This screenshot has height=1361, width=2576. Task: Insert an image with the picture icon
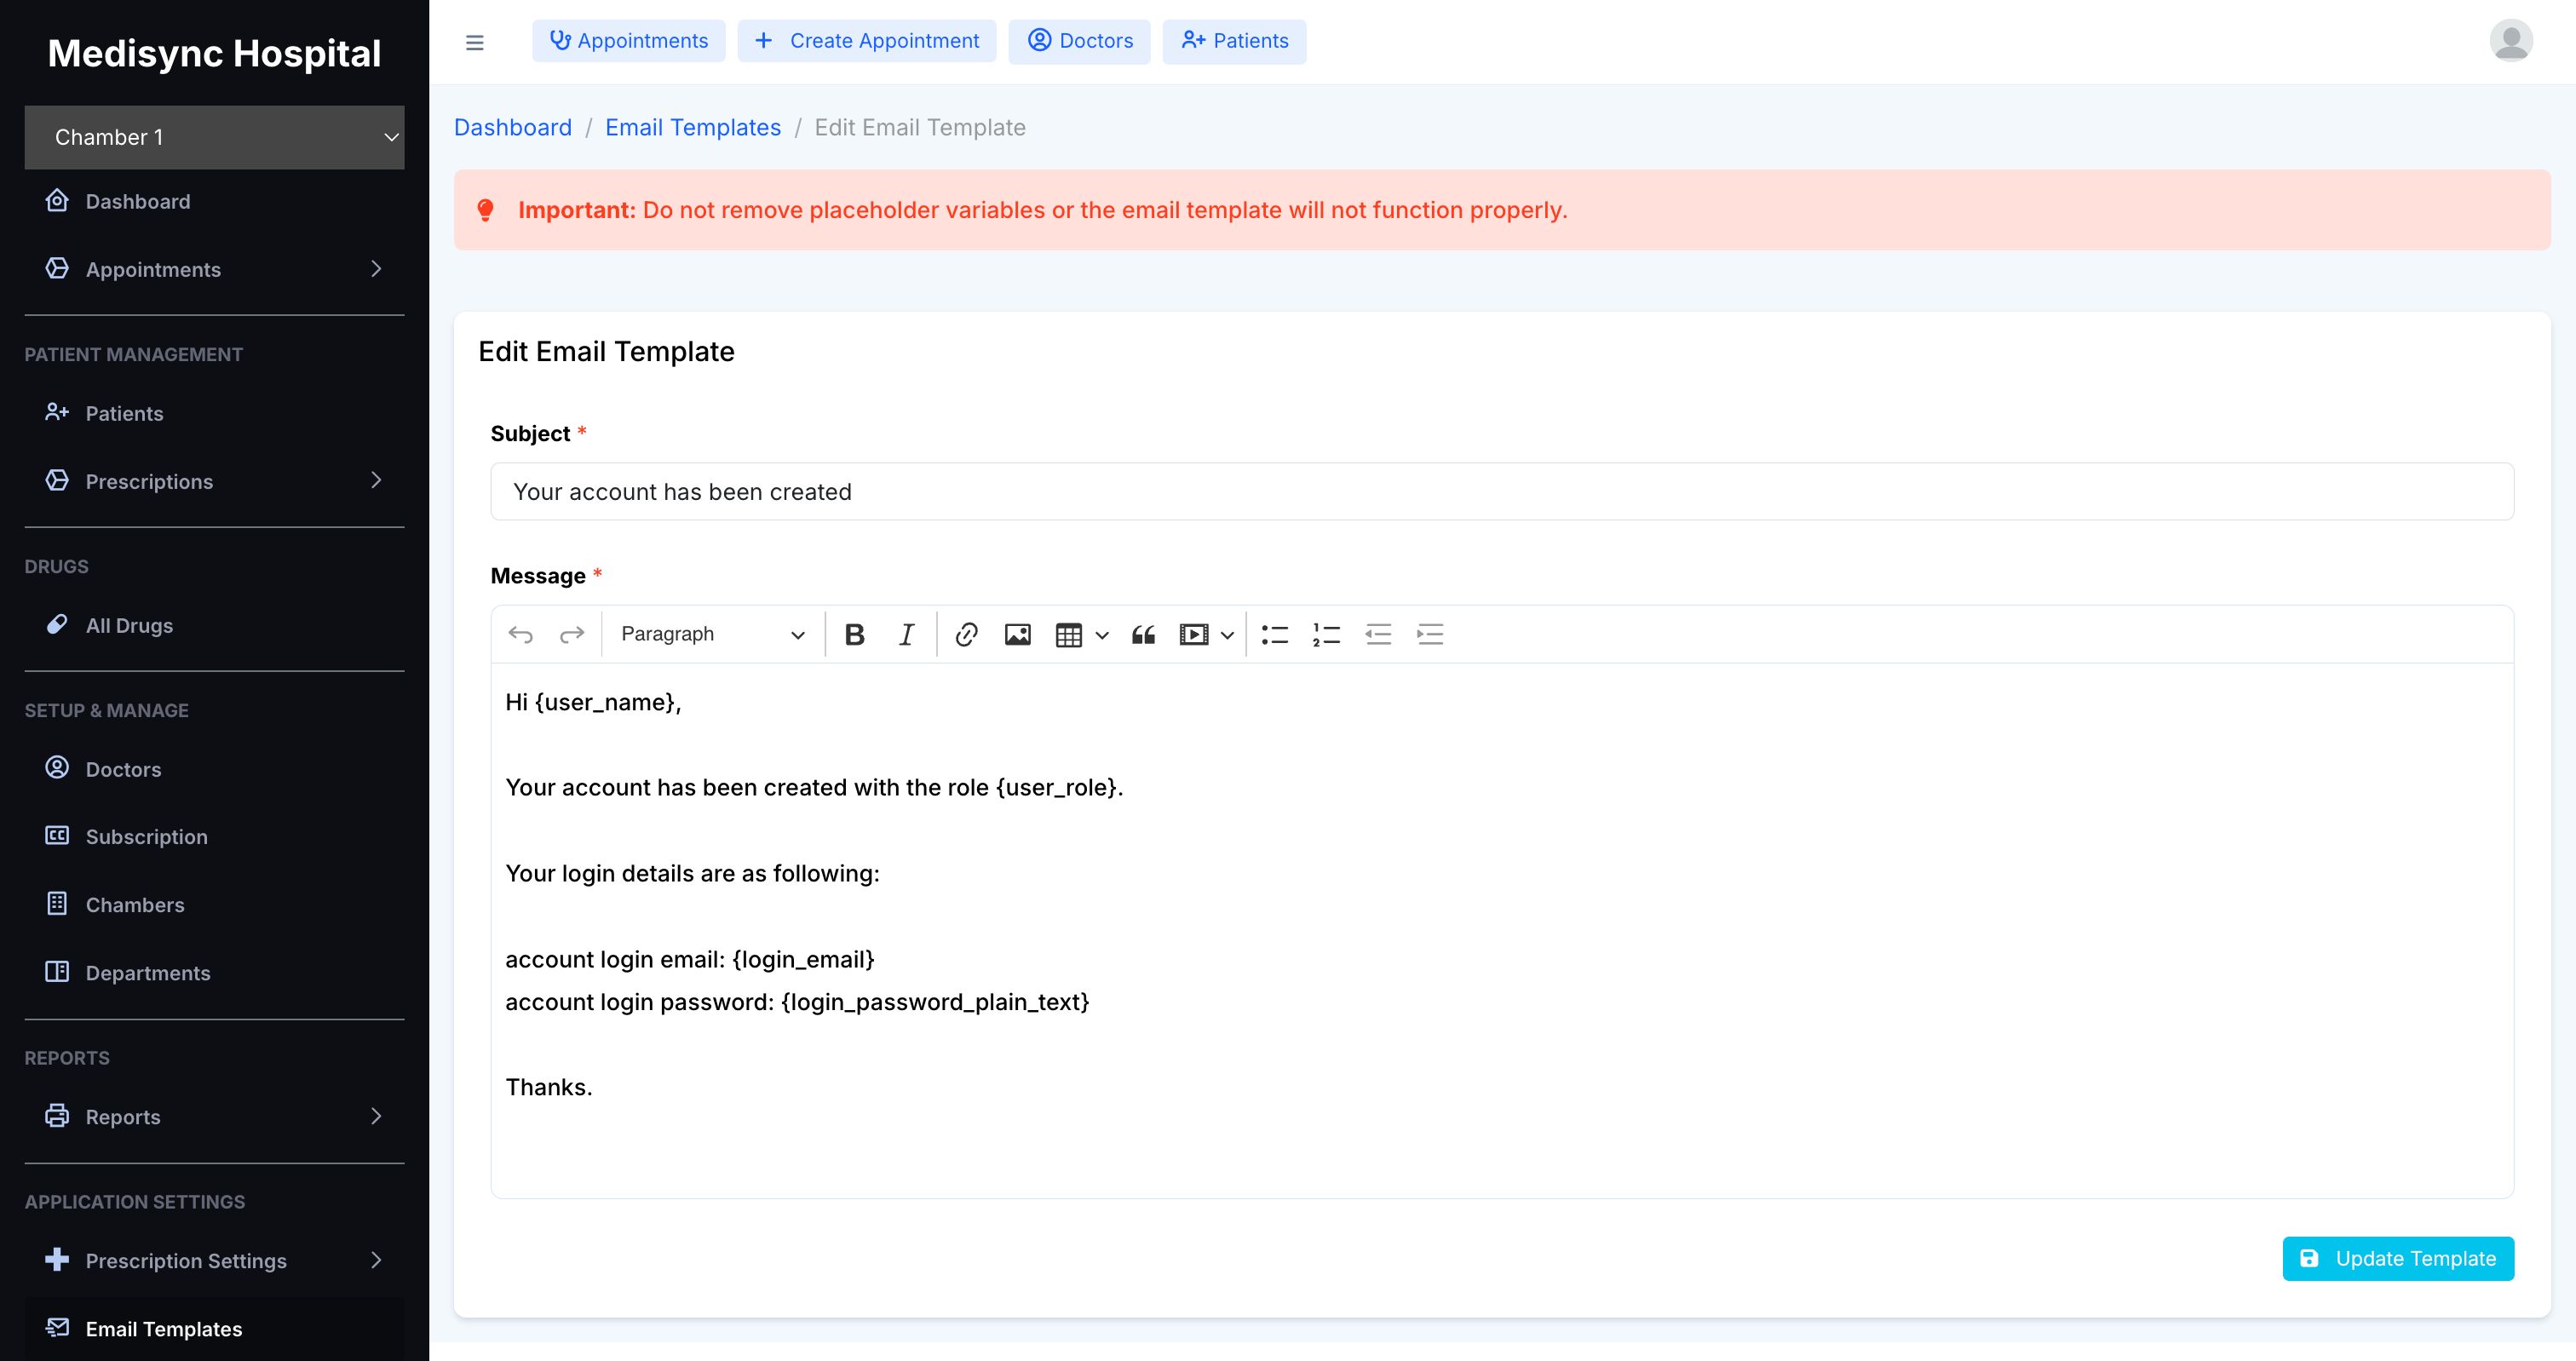pos(1017,634)
